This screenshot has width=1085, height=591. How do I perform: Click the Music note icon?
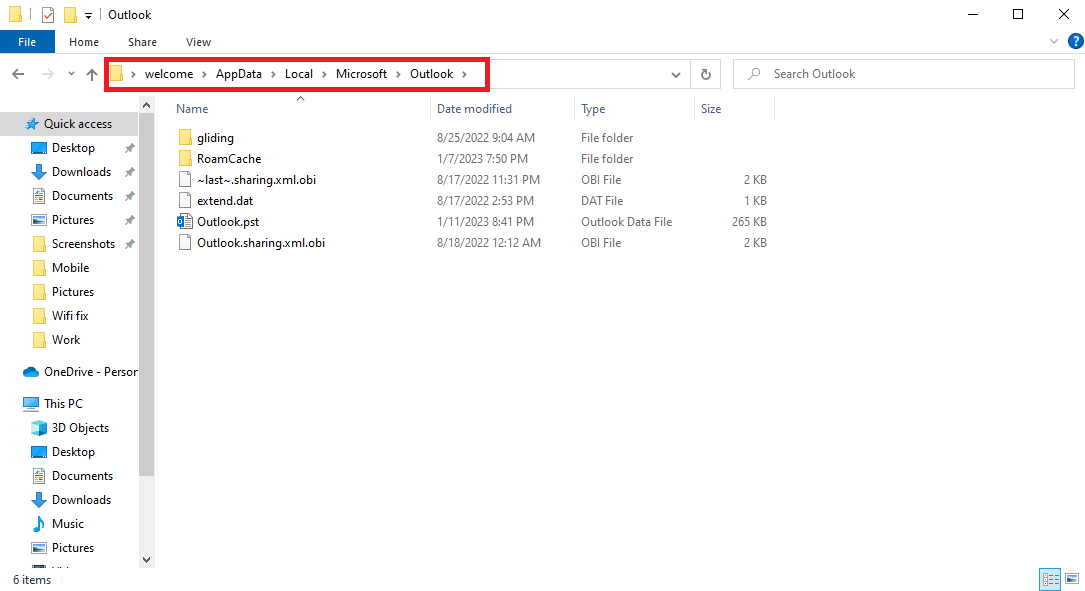39,524
